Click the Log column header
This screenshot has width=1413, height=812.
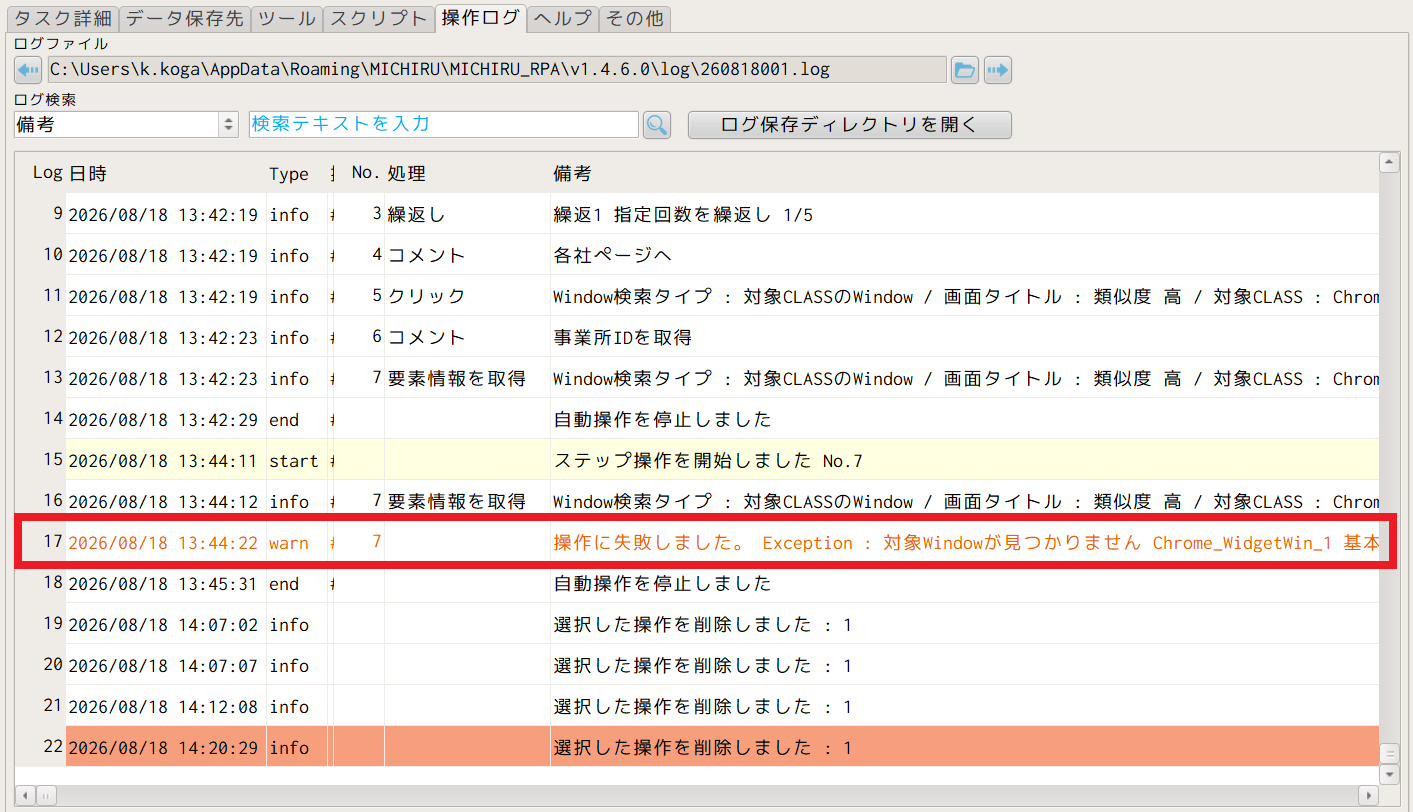tap(42, 174)
